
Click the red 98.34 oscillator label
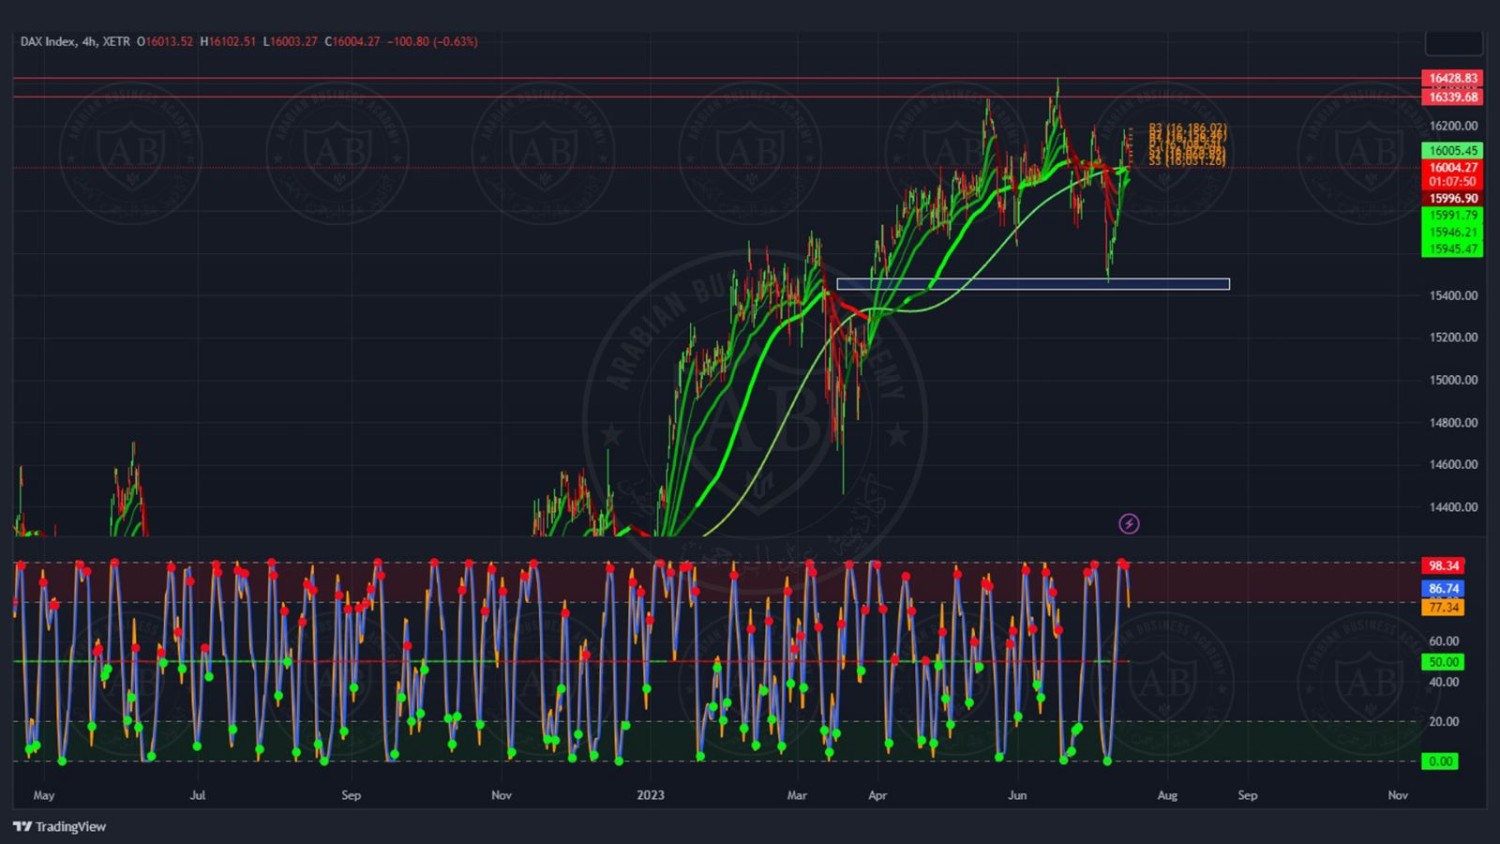pyautogui.click(x=1443, y=566)
